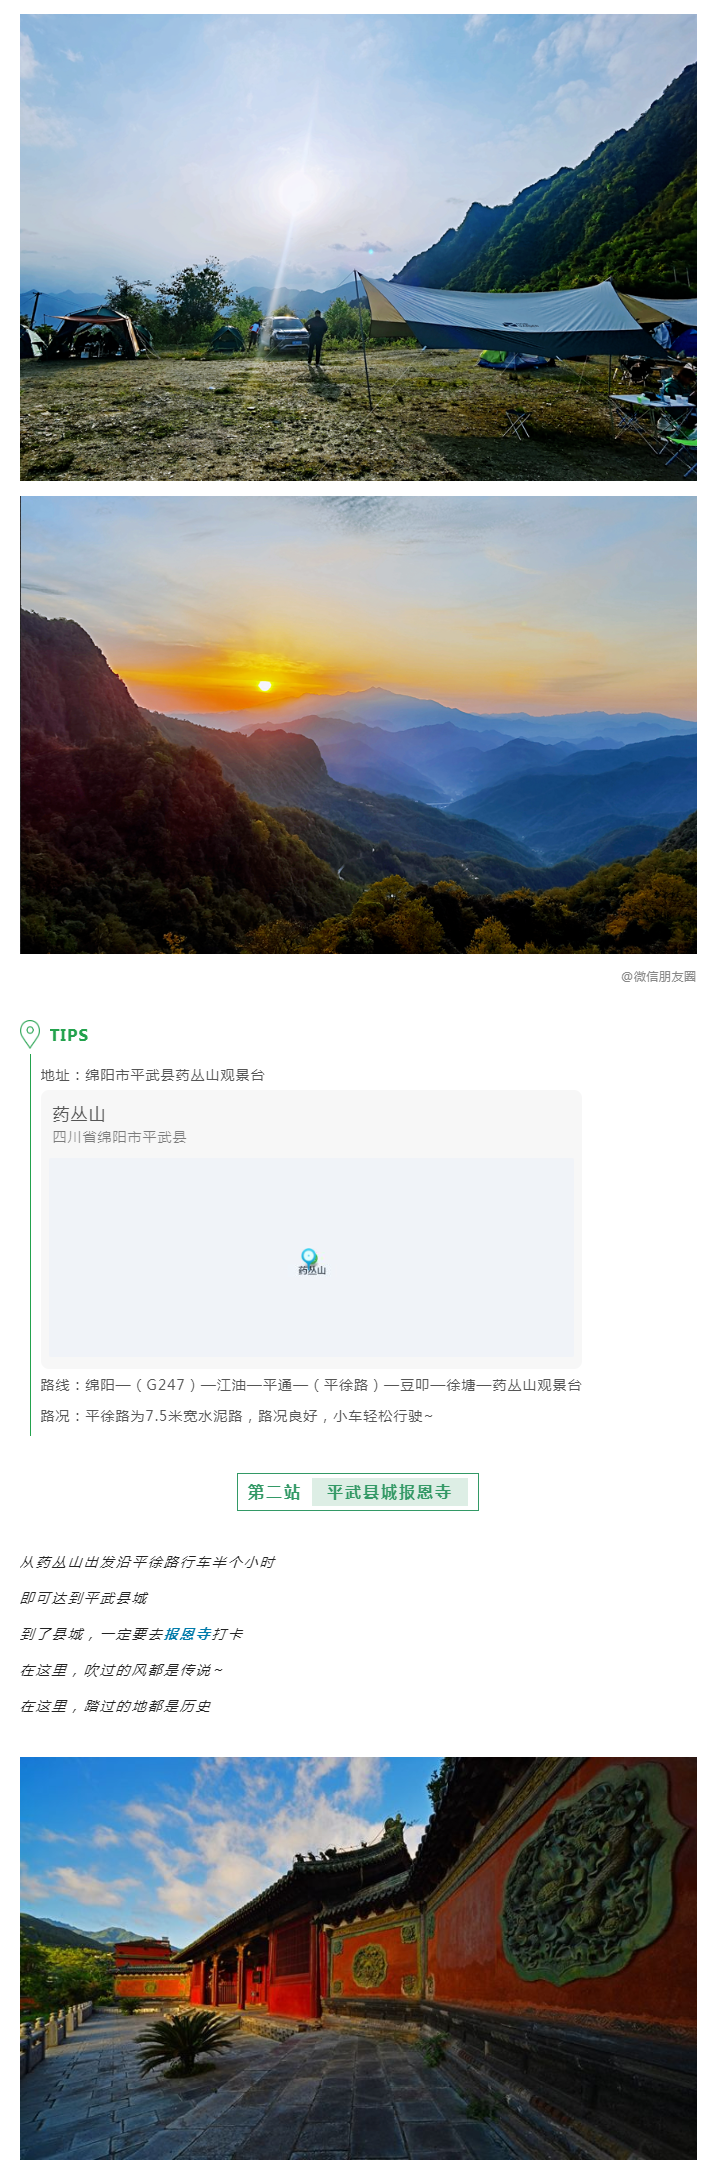Click the 平武县城报恩寺 green badge

tap(390, 1492)
